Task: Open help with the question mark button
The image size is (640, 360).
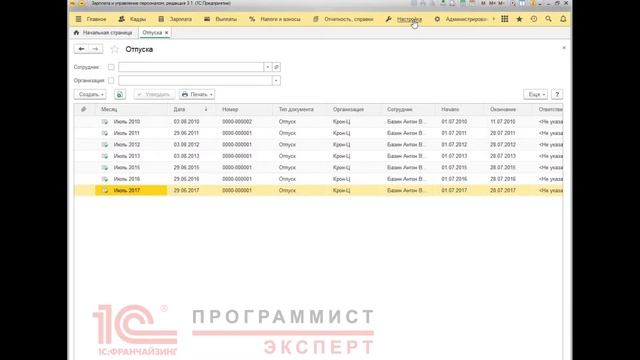Action: [x=557, y=94]
